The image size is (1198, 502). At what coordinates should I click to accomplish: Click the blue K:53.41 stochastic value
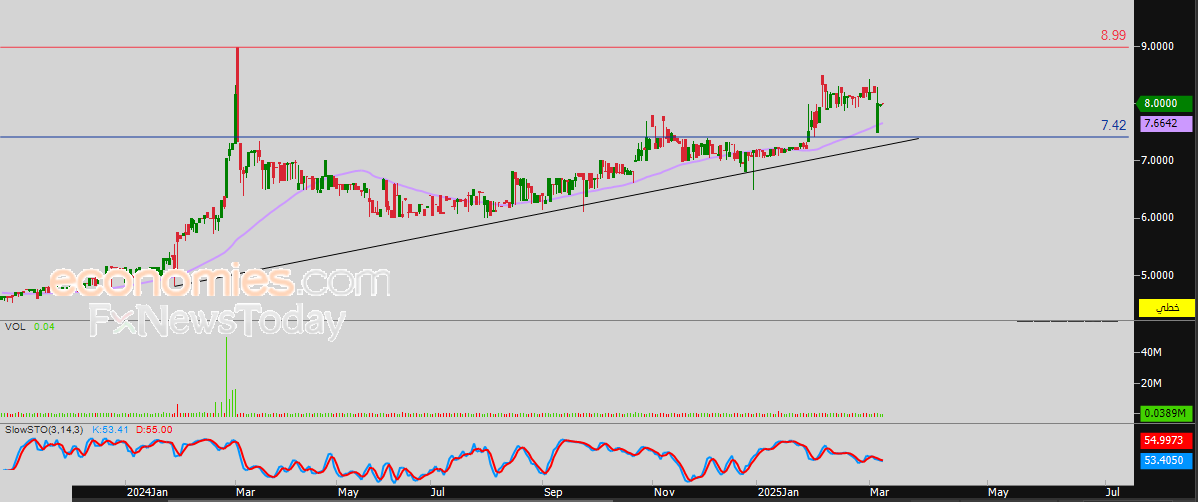click(111, 429)
